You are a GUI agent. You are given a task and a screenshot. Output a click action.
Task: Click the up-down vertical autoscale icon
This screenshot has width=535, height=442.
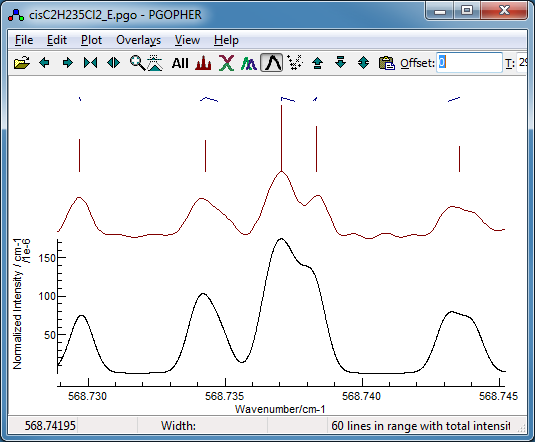pyautogui.click(x=363, y=63)
